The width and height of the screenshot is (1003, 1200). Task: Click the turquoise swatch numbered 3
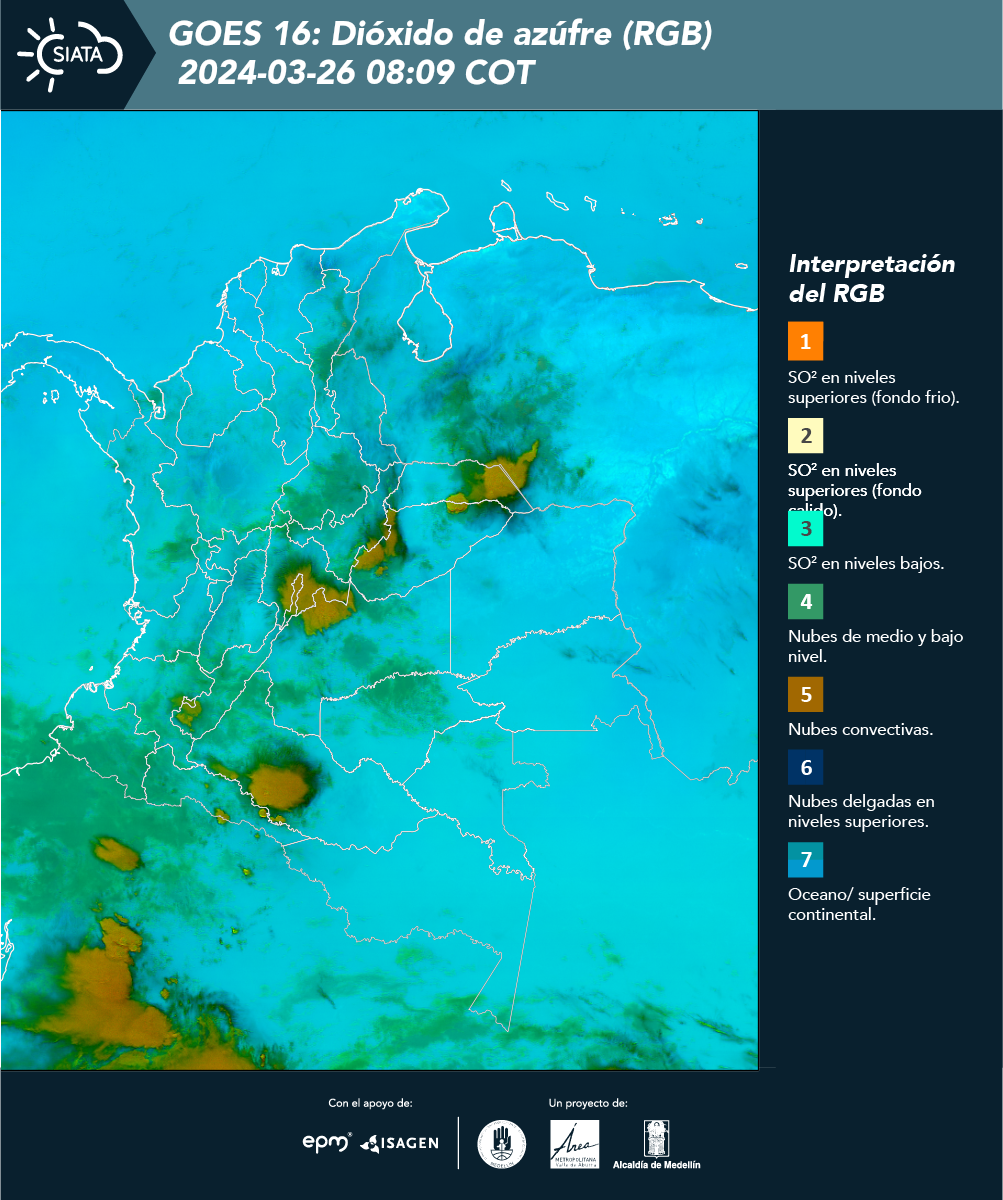[x=805, y=529]
